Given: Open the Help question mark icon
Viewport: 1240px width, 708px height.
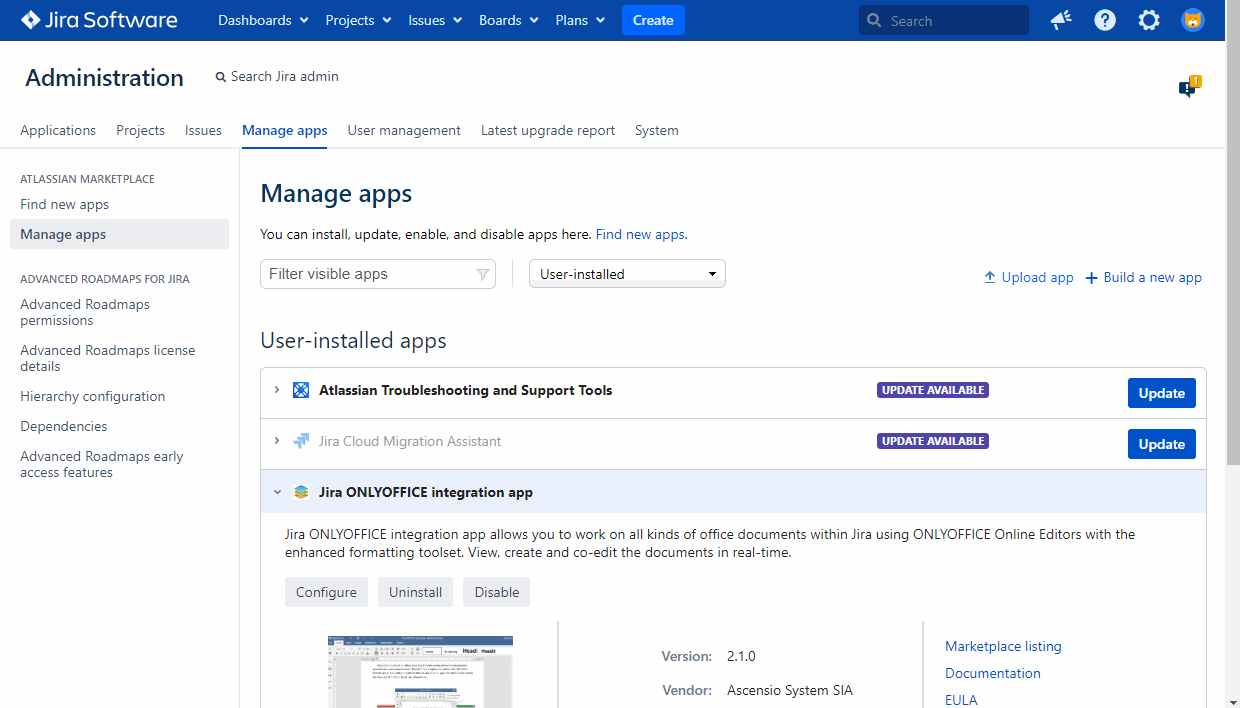Looking at the screenshot, I should [1105, 20].
